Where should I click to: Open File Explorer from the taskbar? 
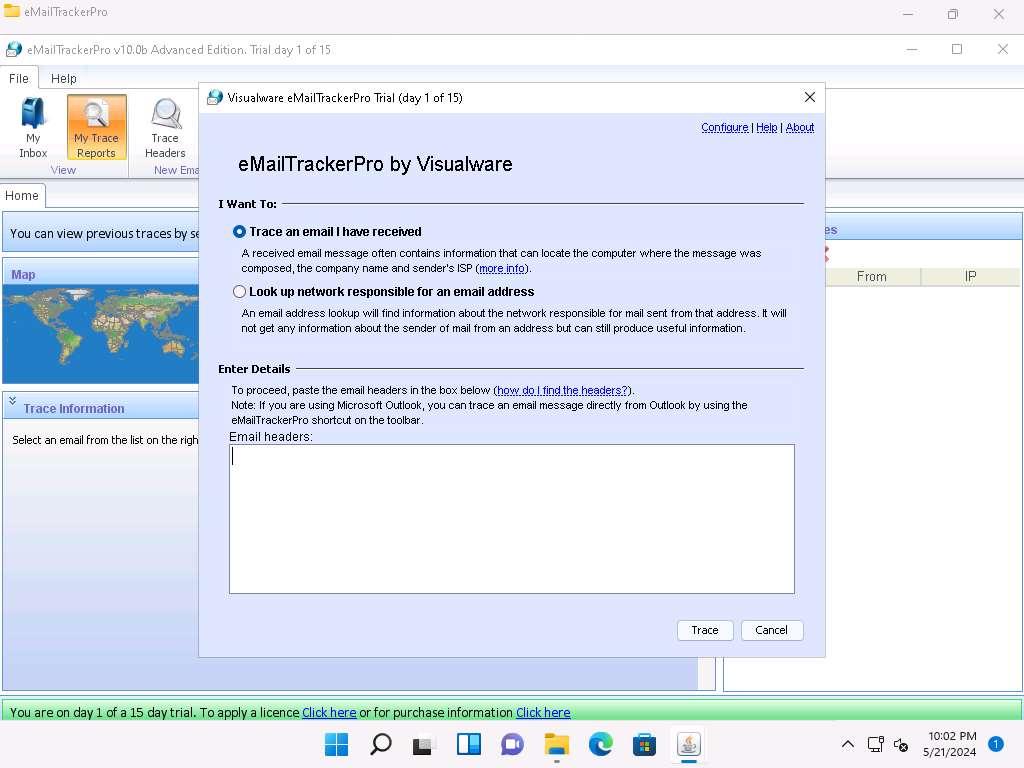click(x=556, y=744)
